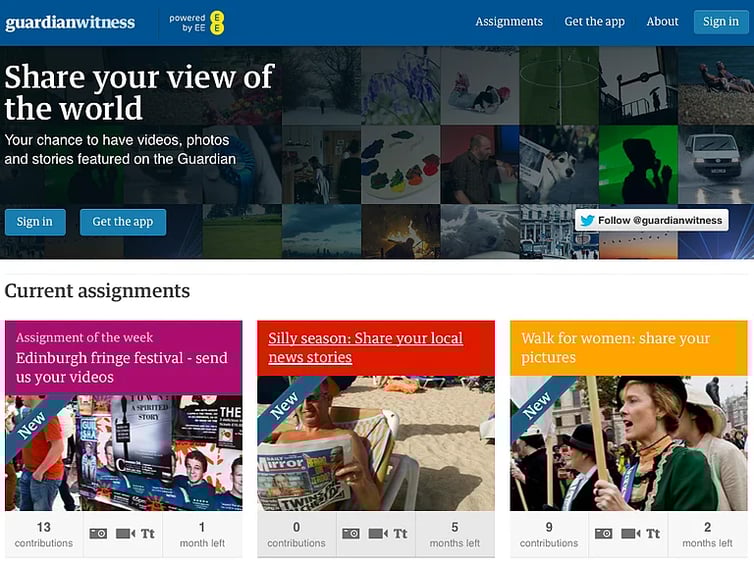The image size is (754, 564).
Task: Click Tt text icon on Silly season card
Action: point(400,534)
